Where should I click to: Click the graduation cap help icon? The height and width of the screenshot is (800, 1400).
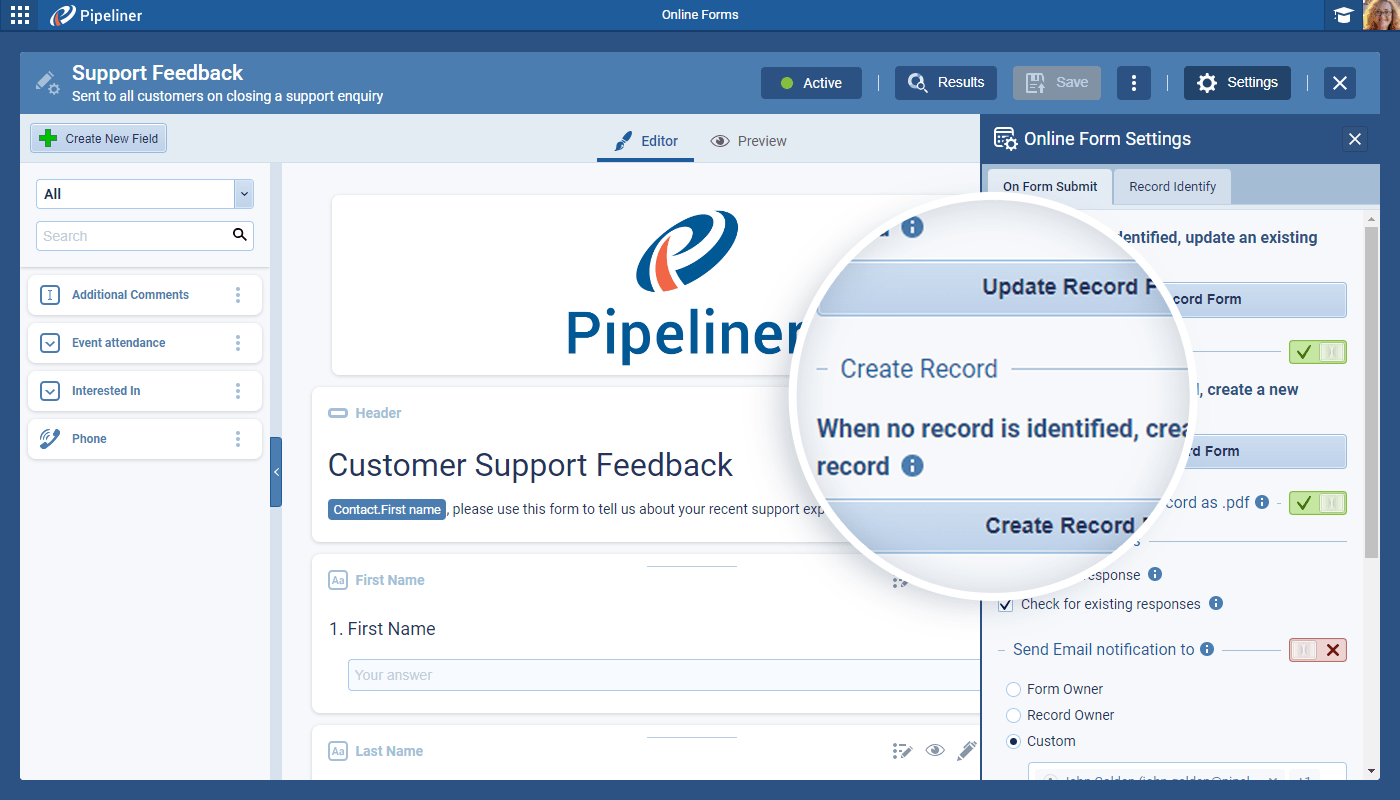(1343, 15)
